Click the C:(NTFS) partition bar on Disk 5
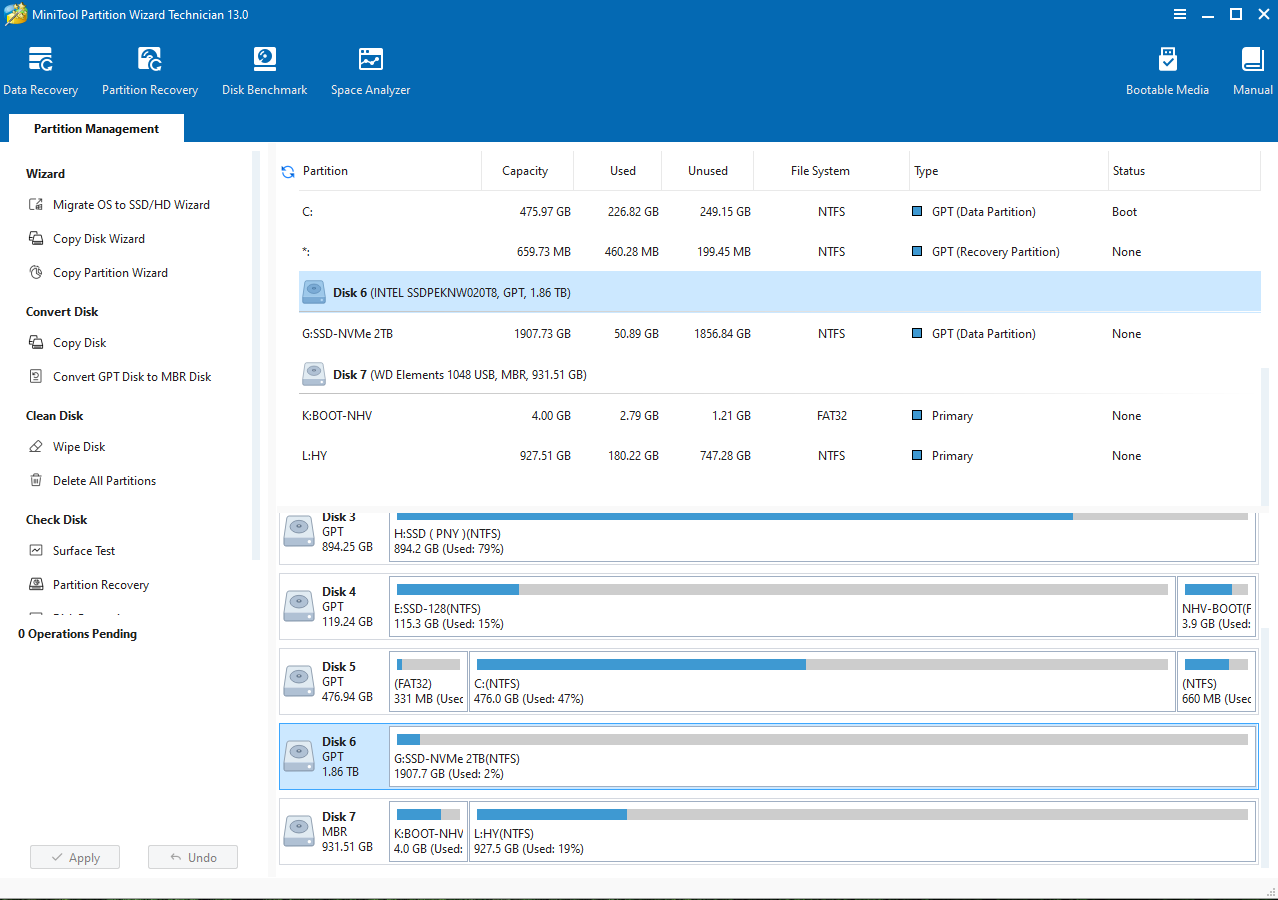 (x=820, y=682)
